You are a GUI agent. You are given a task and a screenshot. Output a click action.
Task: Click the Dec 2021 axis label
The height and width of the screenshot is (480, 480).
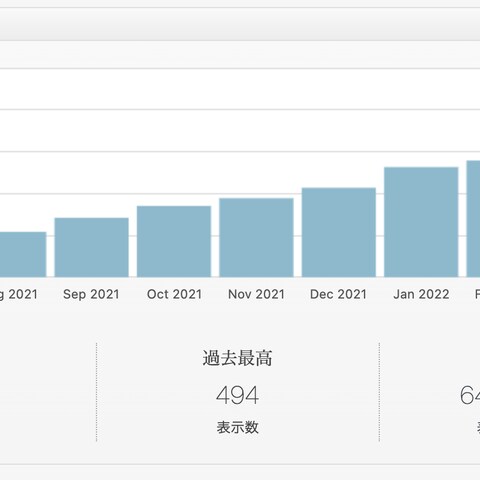(x=338, y=294)
